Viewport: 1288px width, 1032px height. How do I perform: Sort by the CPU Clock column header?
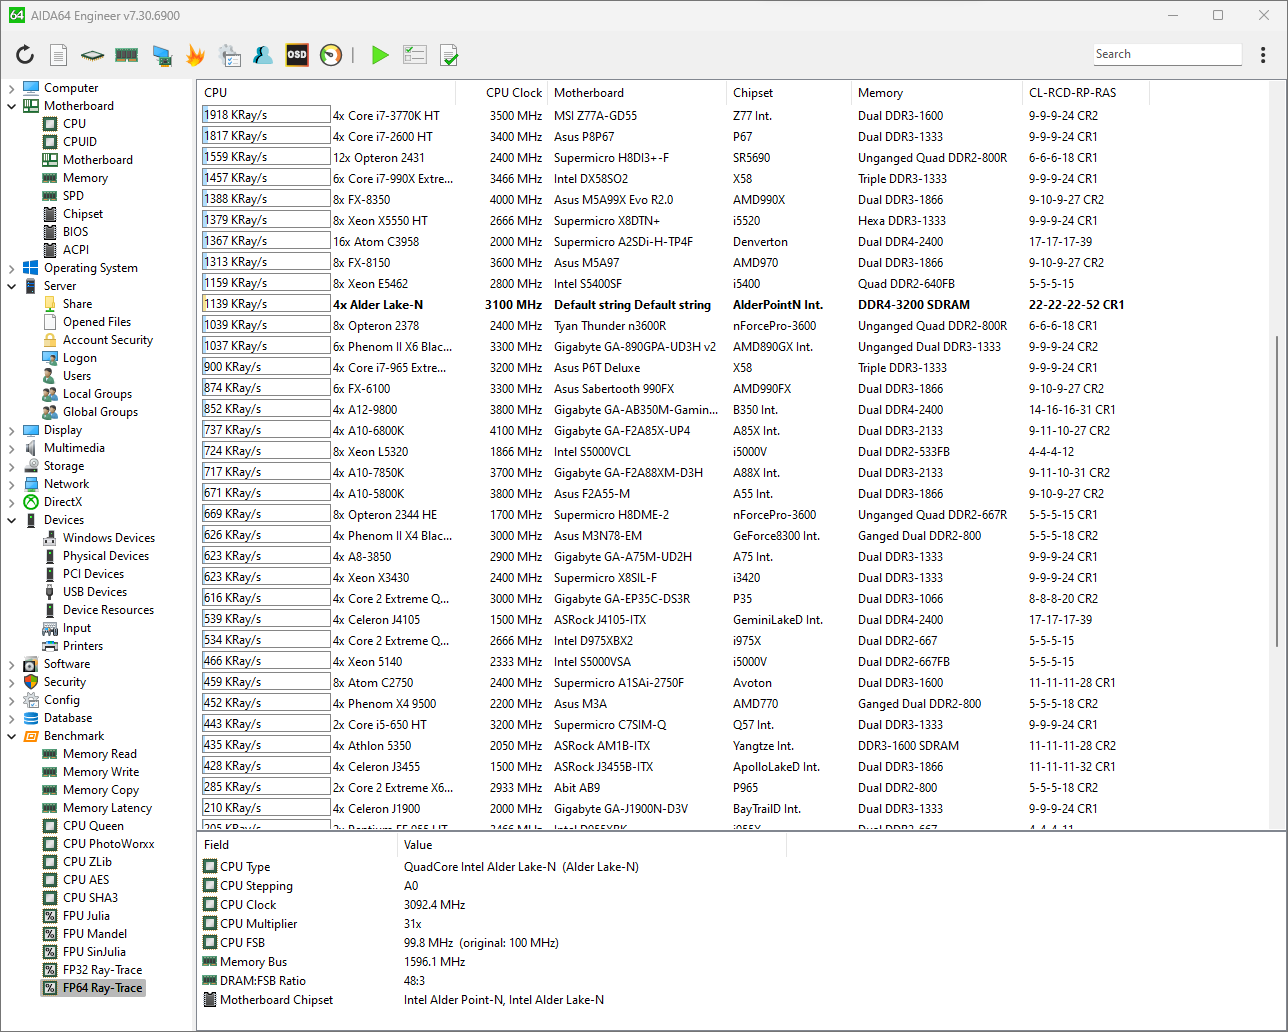[513, 93]
